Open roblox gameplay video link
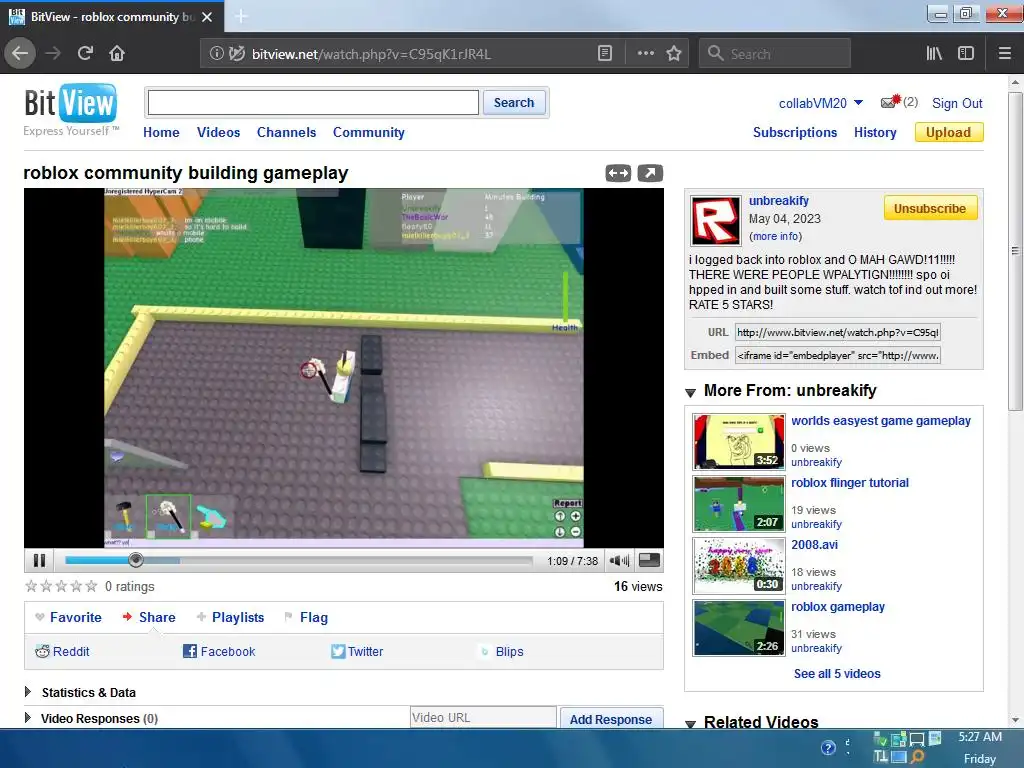The image size is (1024, 768). click(x=838, y=607)
